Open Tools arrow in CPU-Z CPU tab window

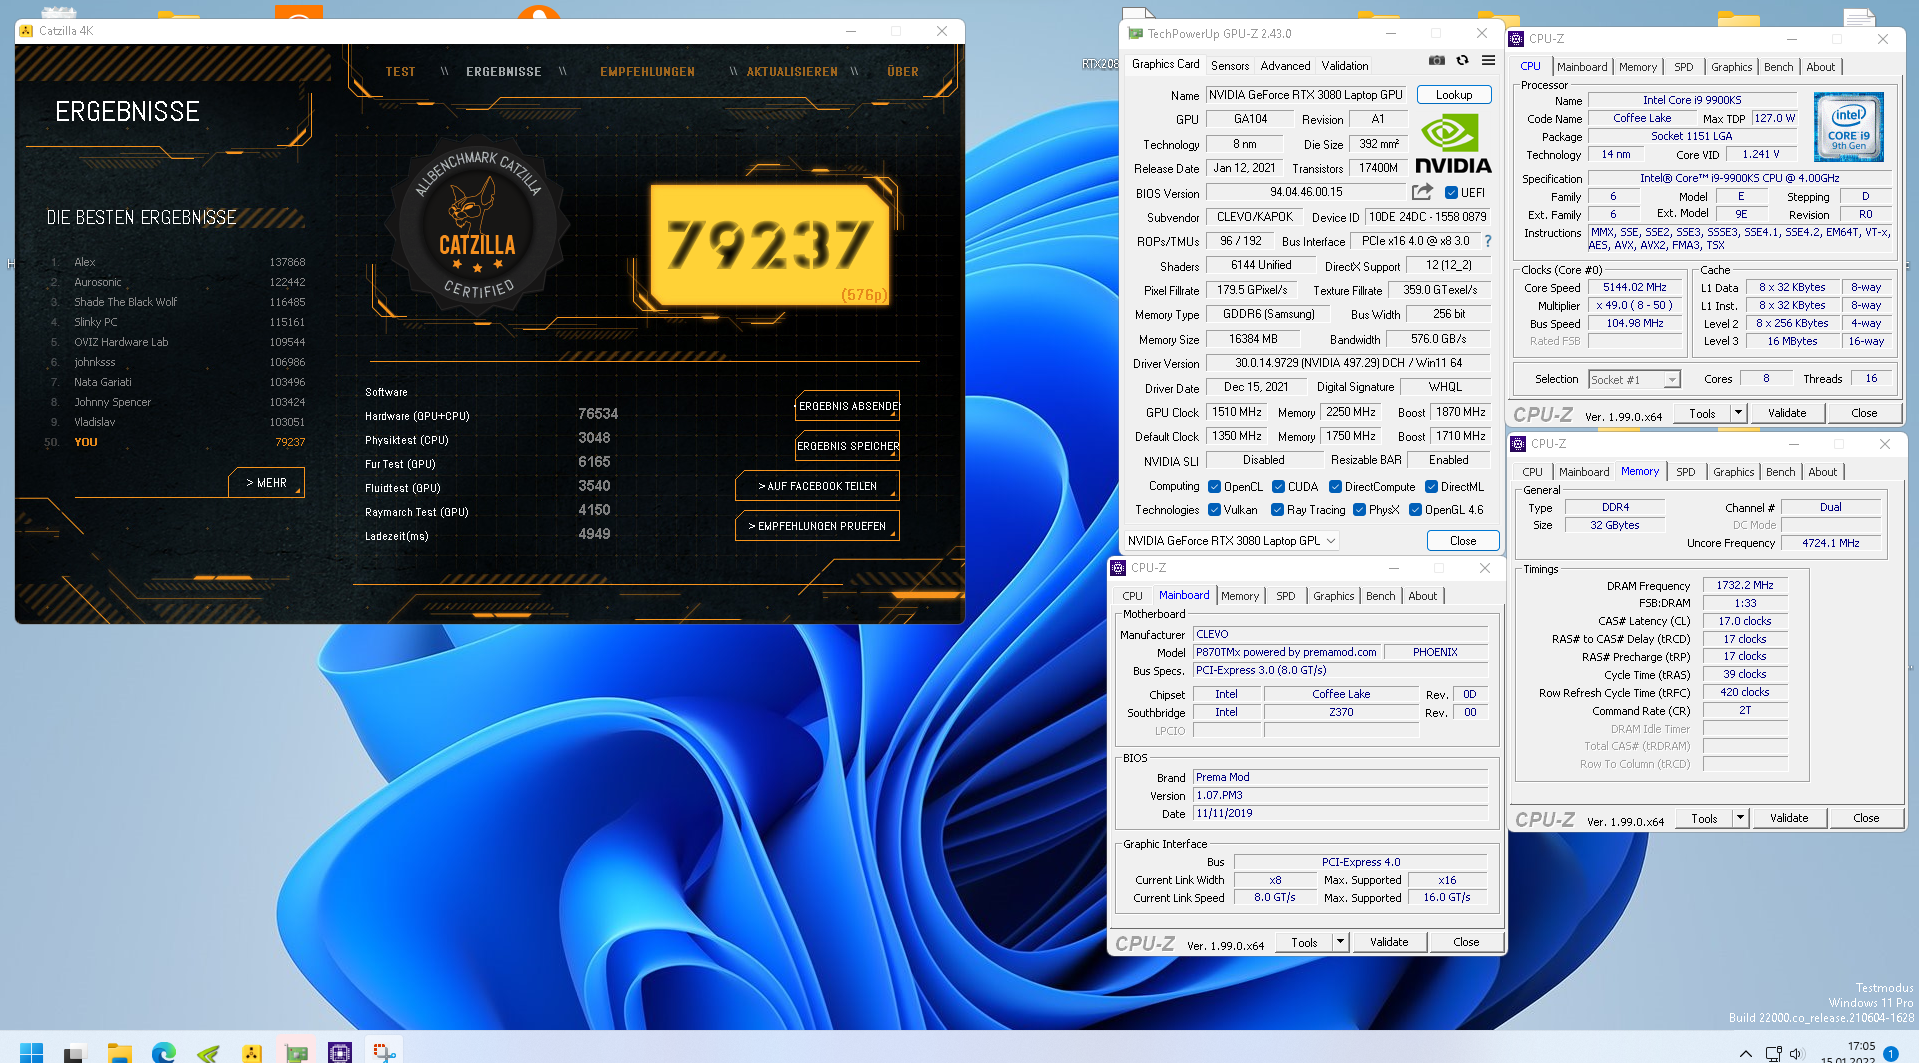pyautogui.click(x=1738, y=413)
